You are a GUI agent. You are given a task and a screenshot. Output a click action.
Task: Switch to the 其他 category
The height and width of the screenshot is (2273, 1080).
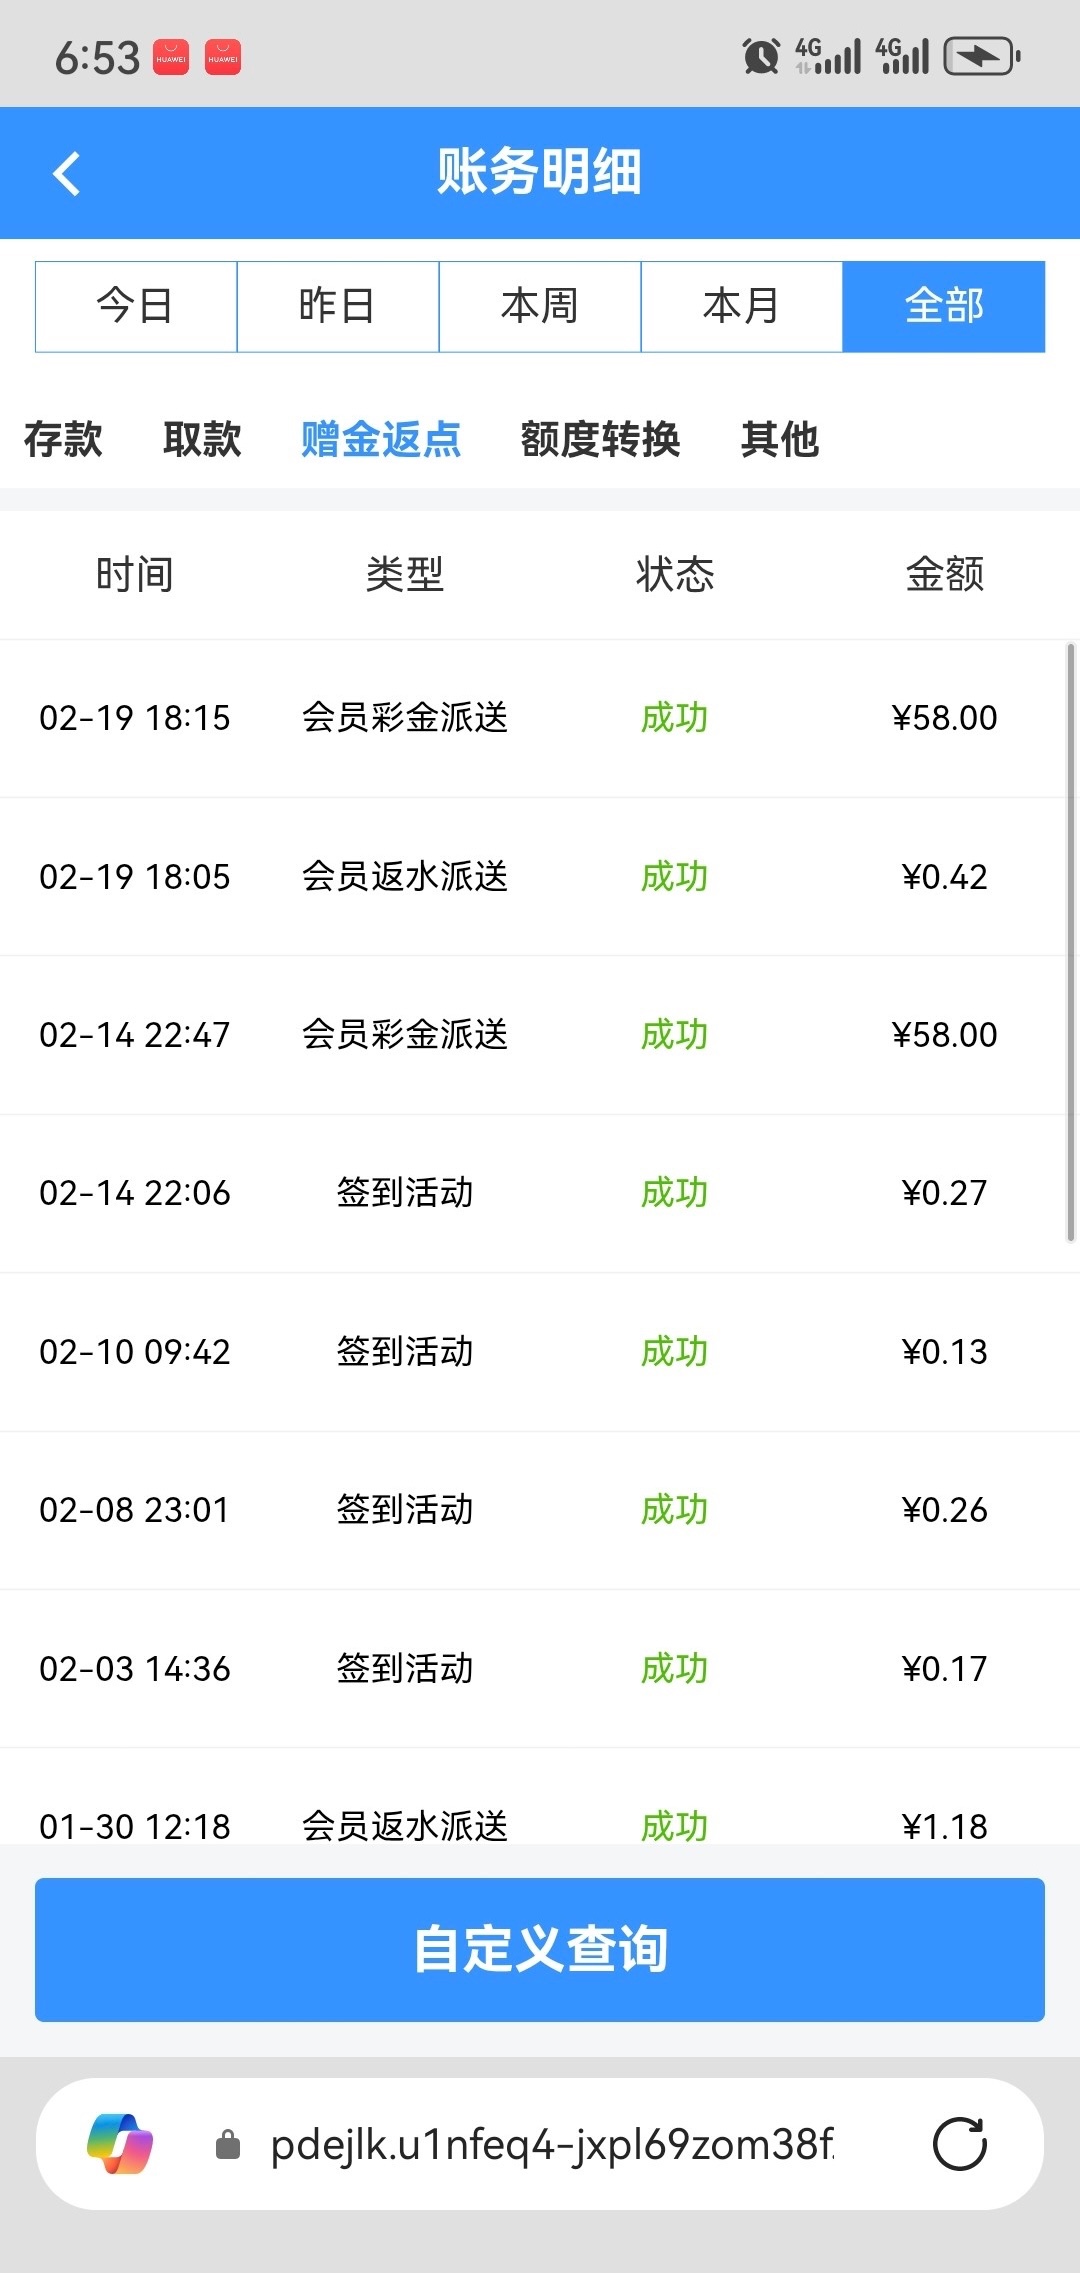(780, 439)
